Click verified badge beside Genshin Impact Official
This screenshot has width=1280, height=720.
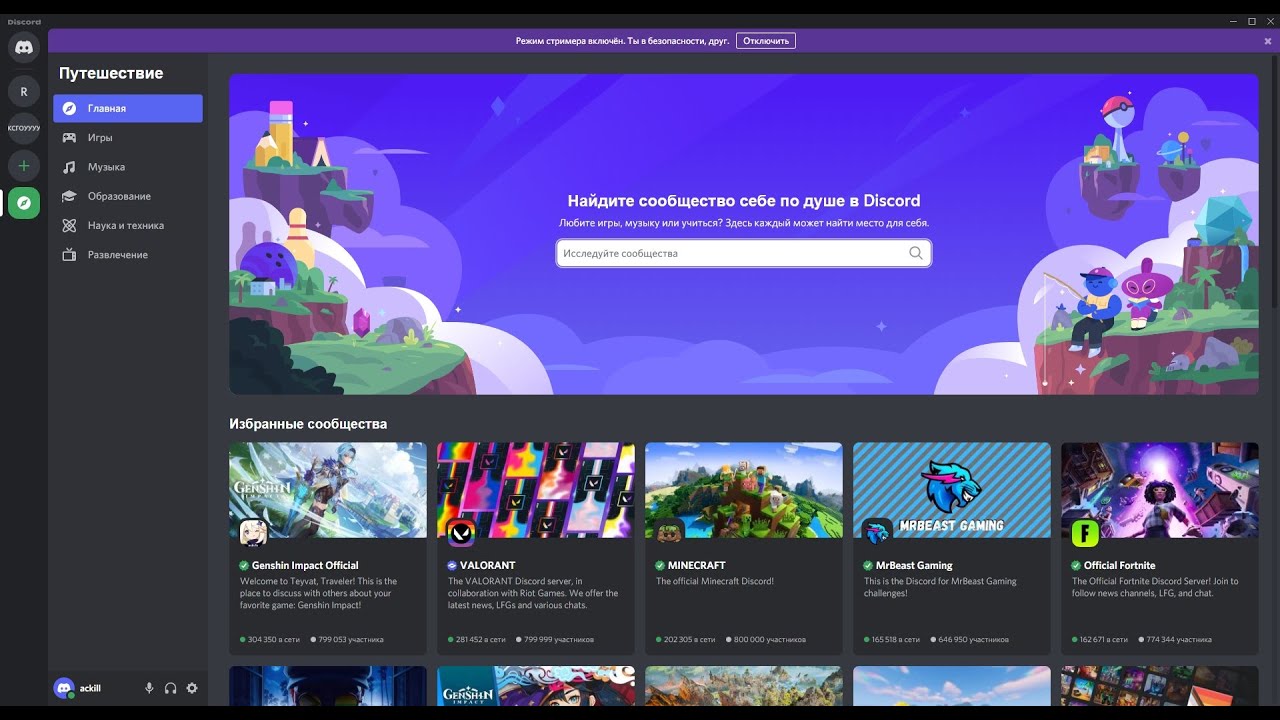(244, 565)
